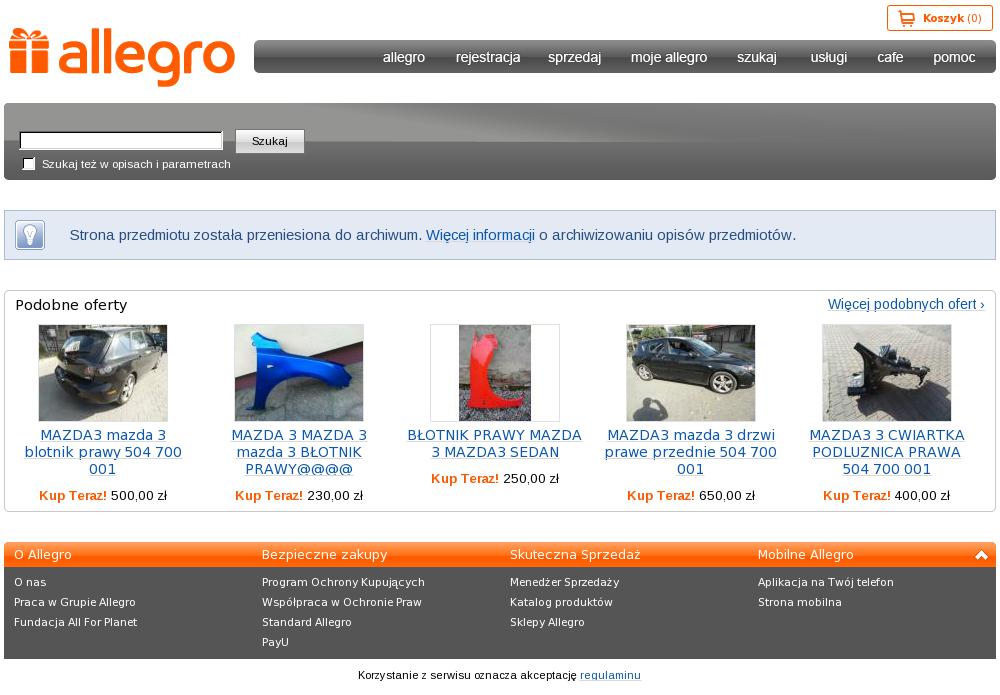Open blue fender thumbnail
The image size is (1000, 695).
click(298, 372)
